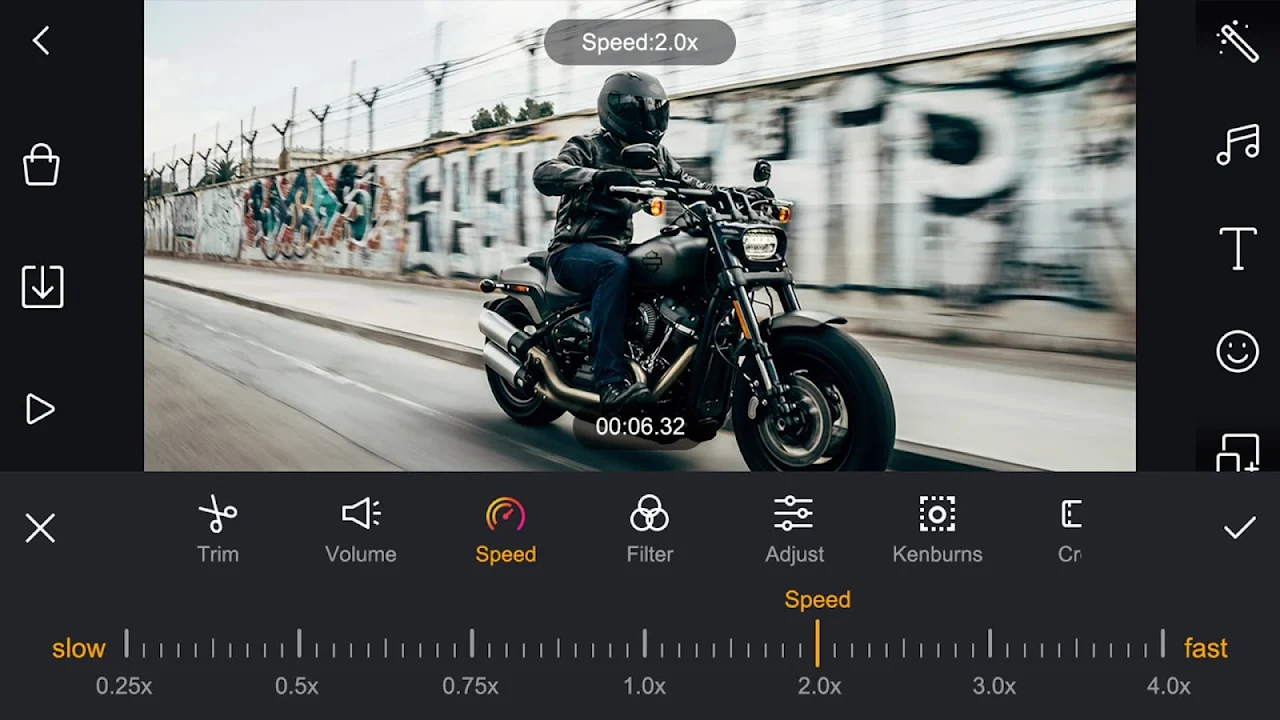Select the Trim tool

point(218,530)
